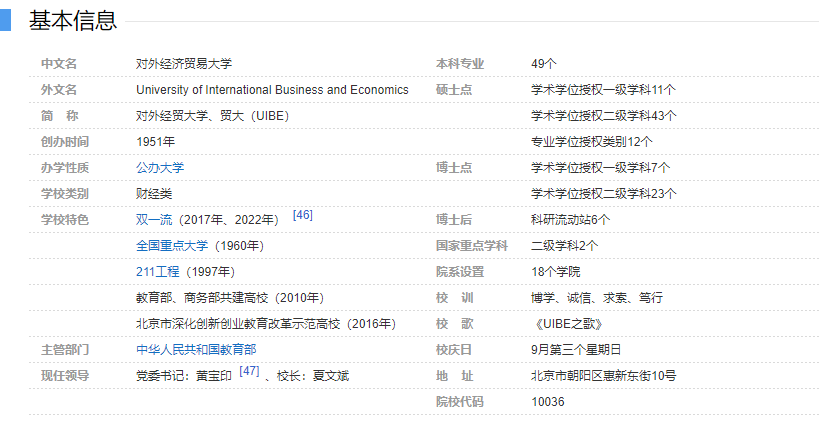Image resolution: width=830 pixels, height=422 pixels.
Task: Click the address 北京市朝阳区惠新东街10号
Action: click(x=603, y=376)
